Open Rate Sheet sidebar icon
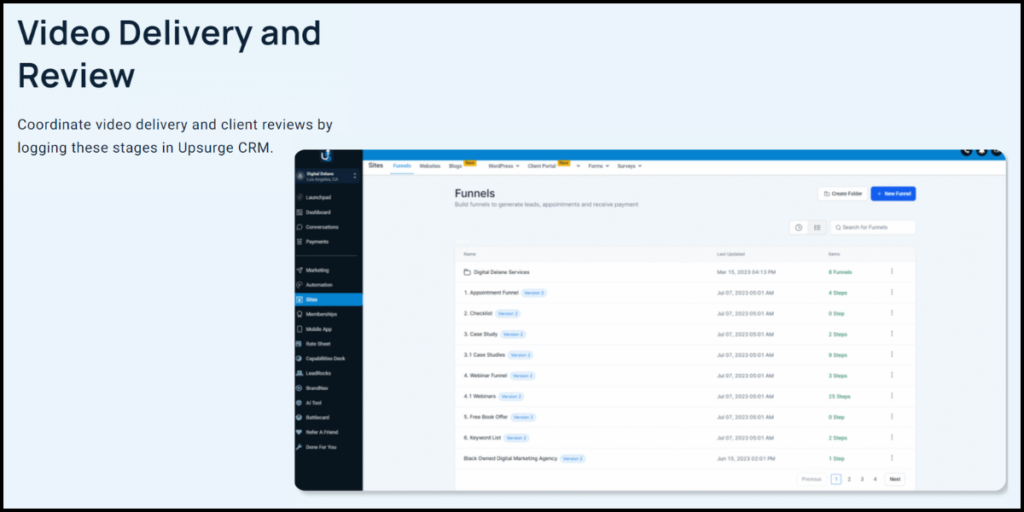The height and width of the screenshot is (512, 1024). pyautogui.click(x=299, y=344)
